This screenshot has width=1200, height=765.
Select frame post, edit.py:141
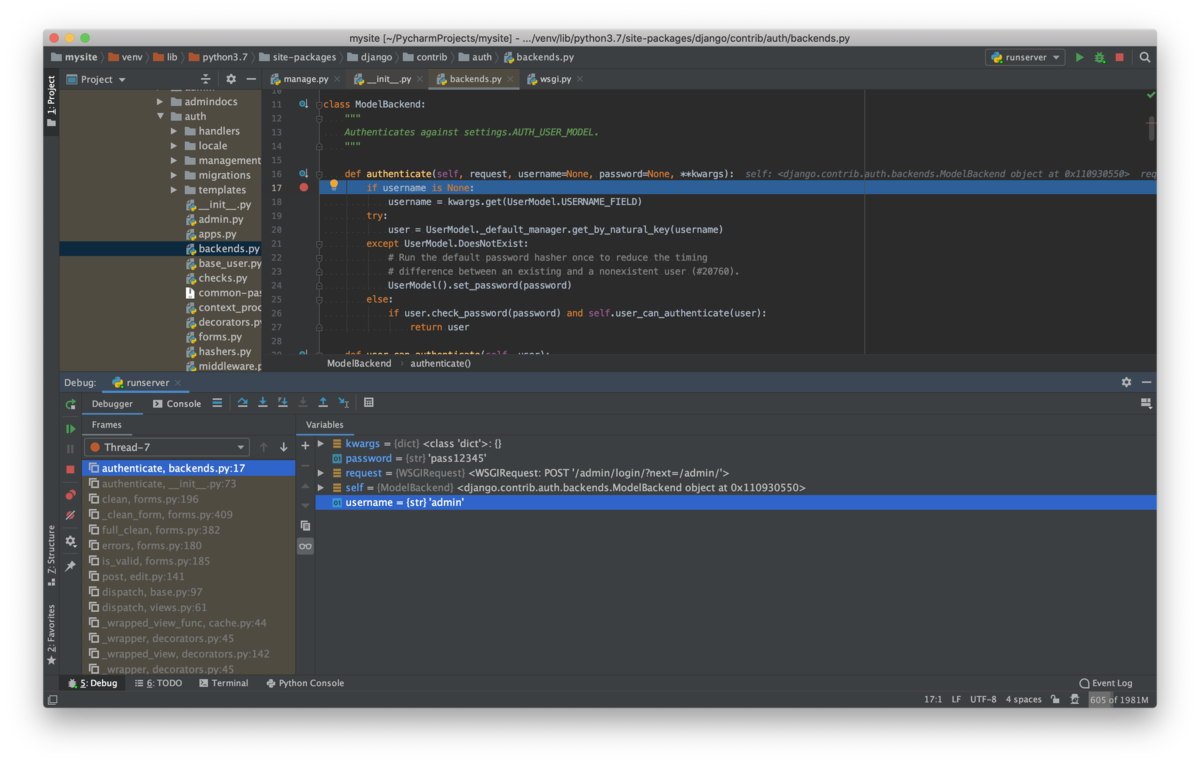(188, 577)
